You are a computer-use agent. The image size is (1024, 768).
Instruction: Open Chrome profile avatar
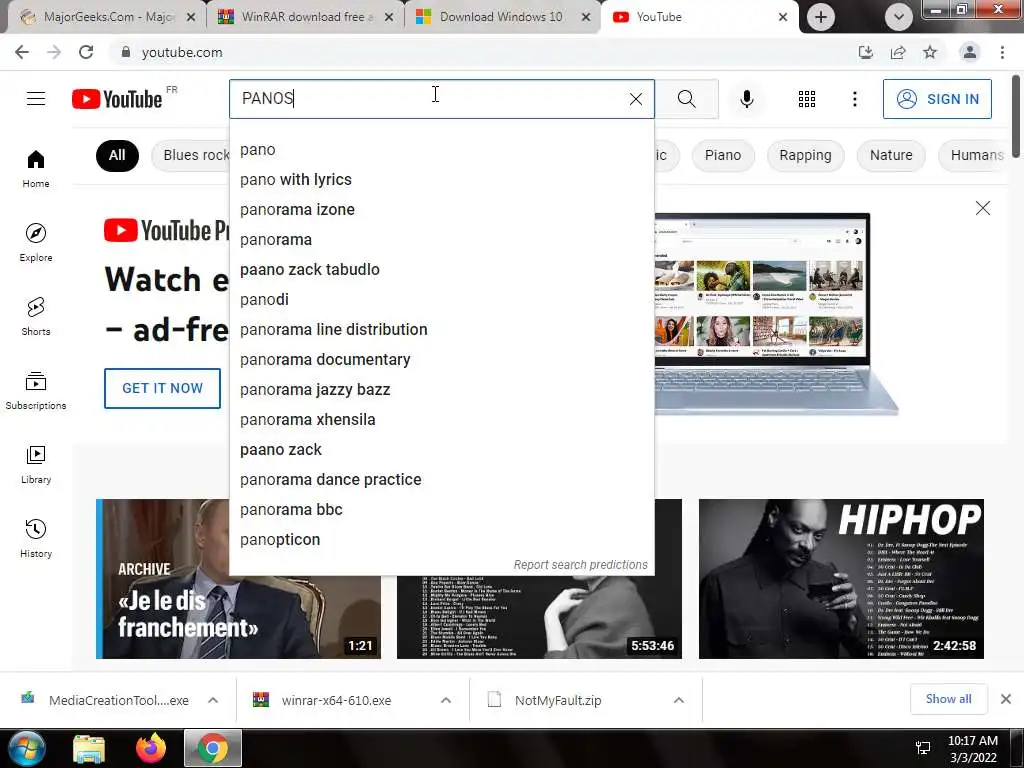(x=970, y=52)
